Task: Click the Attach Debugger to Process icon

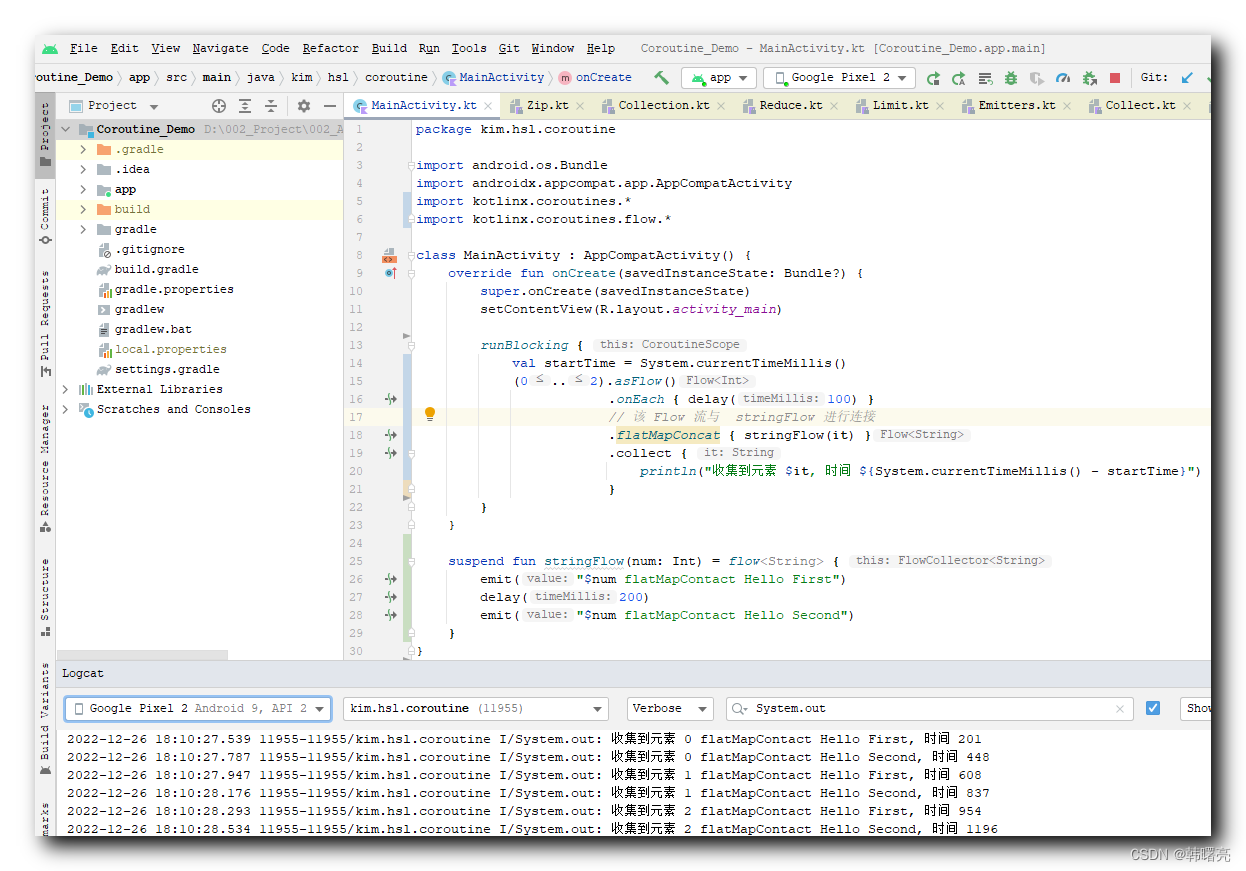Action: coord(1089,77)
